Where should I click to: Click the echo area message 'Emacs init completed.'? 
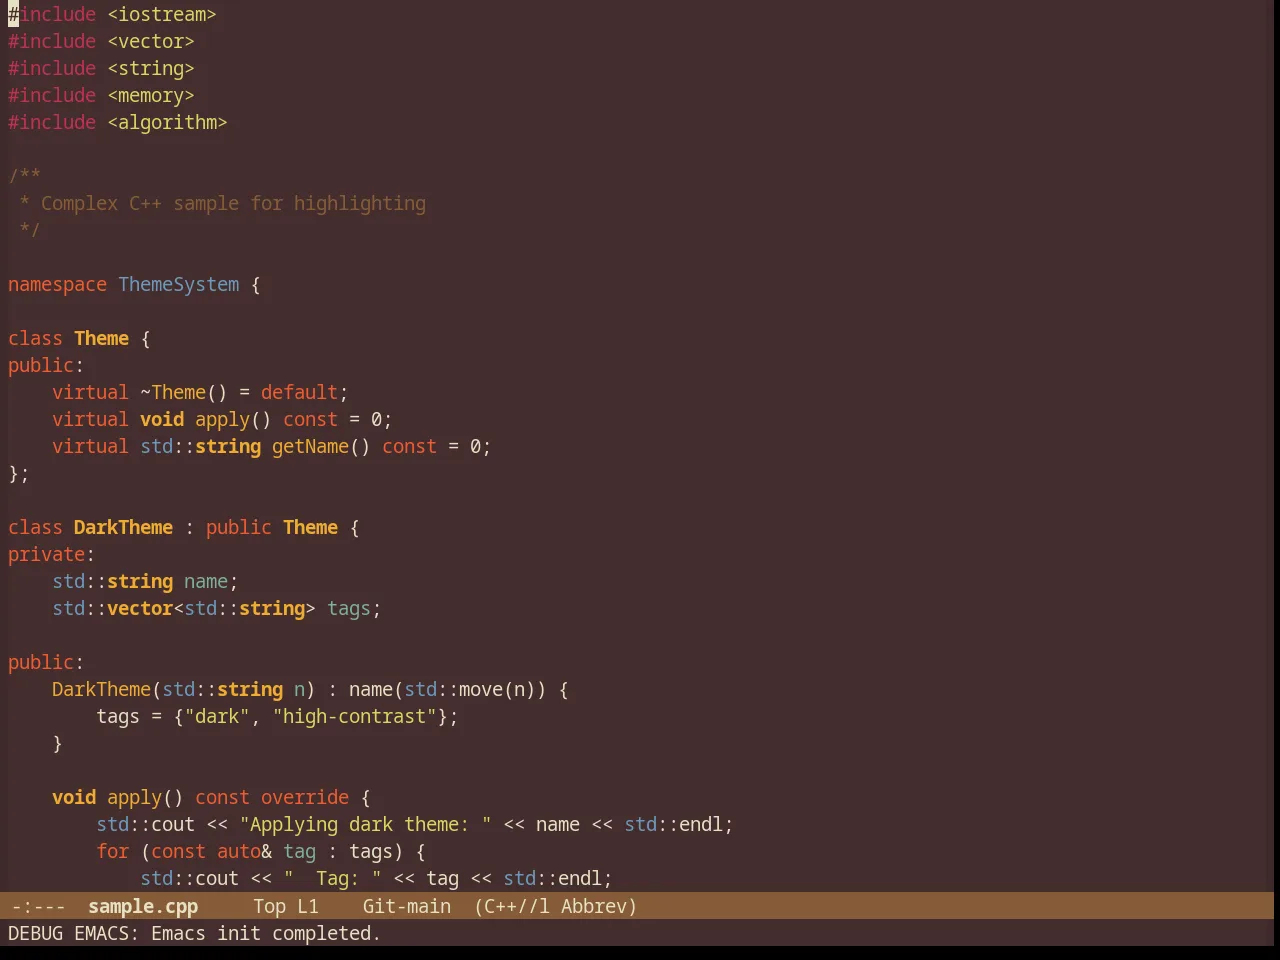click(266, 933)
